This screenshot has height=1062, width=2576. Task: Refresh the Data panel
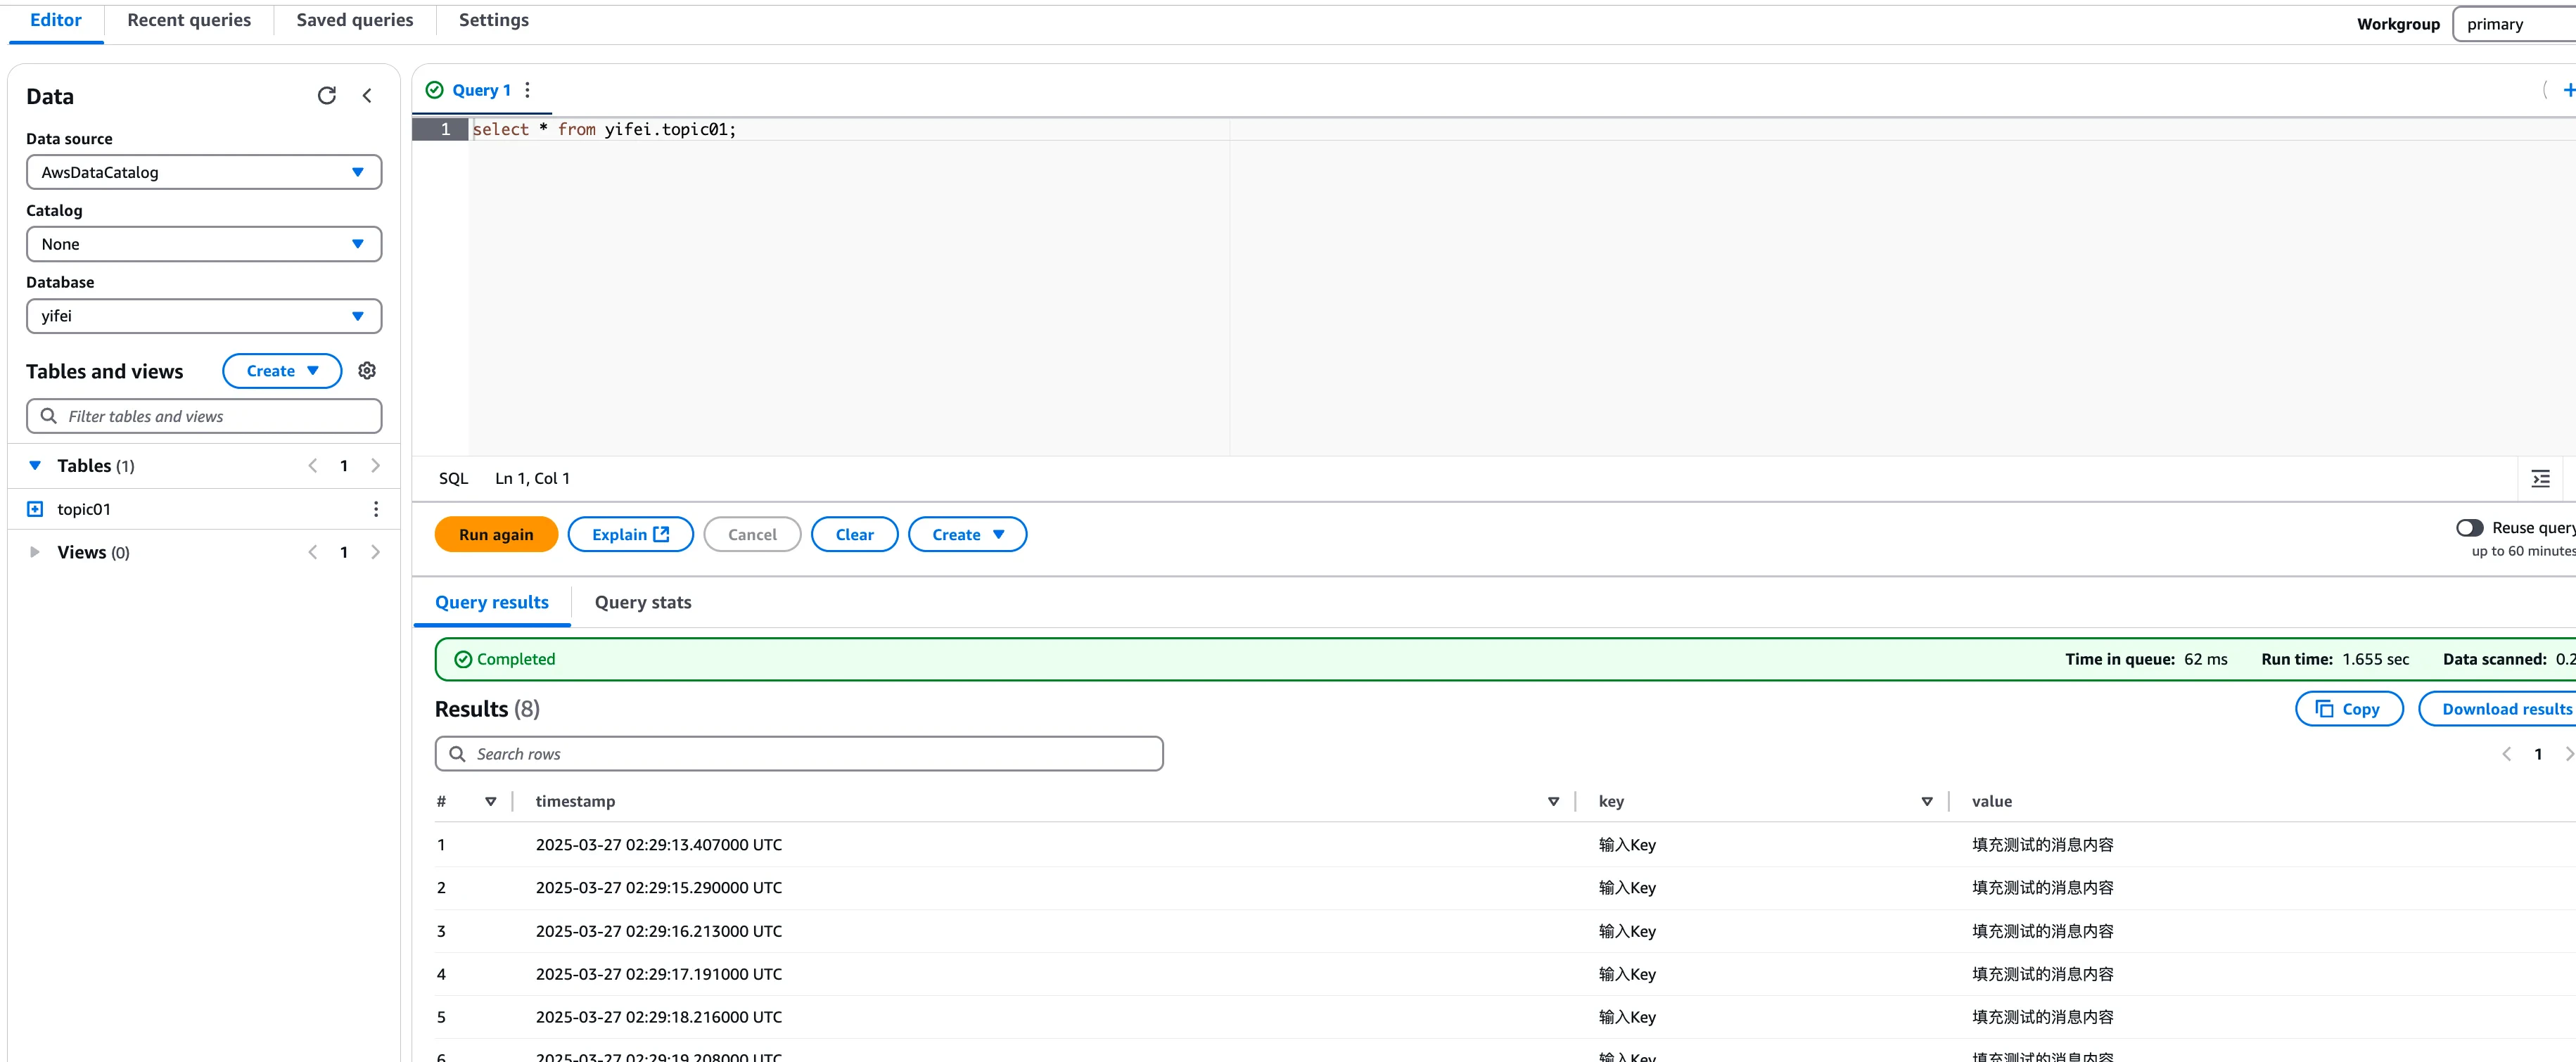click(x=327, y=95)
